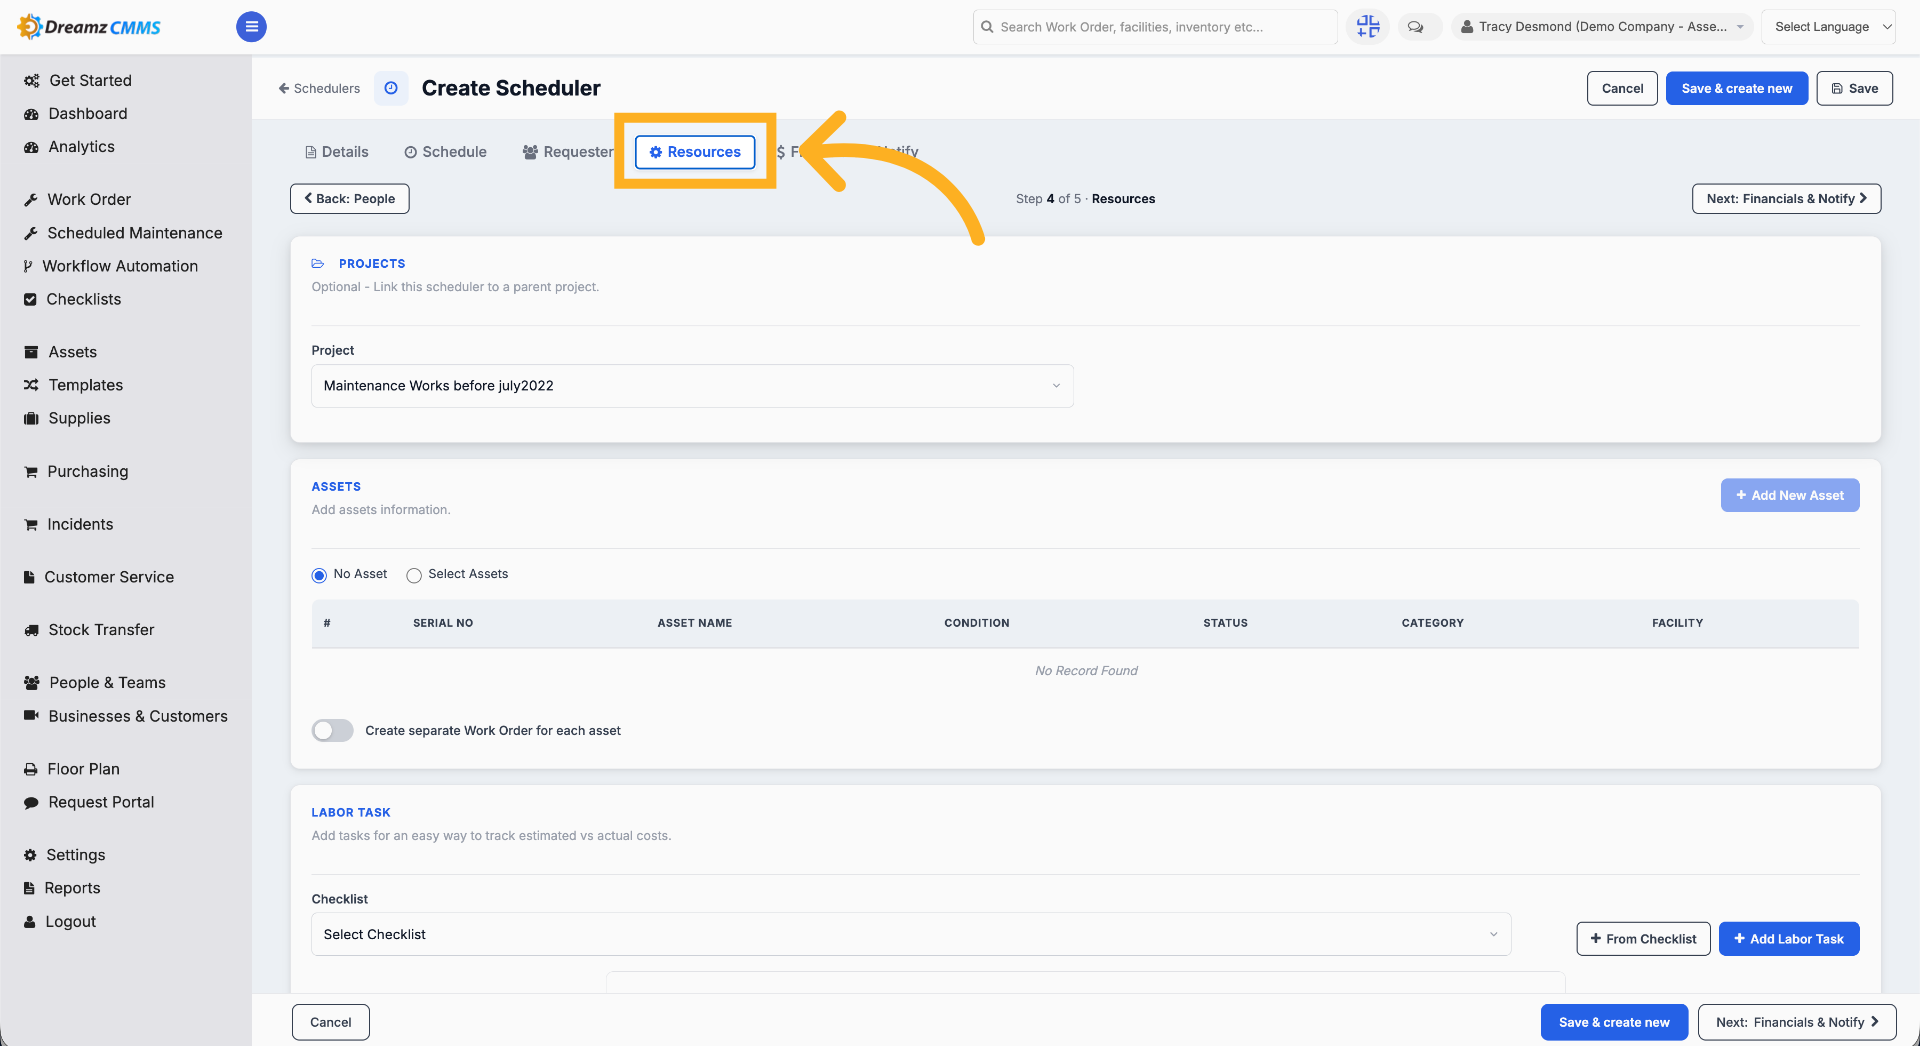Click the Purchasing cart icon
The height and width of the screenshot is (1046, 1920).
[x=31, y=472]
